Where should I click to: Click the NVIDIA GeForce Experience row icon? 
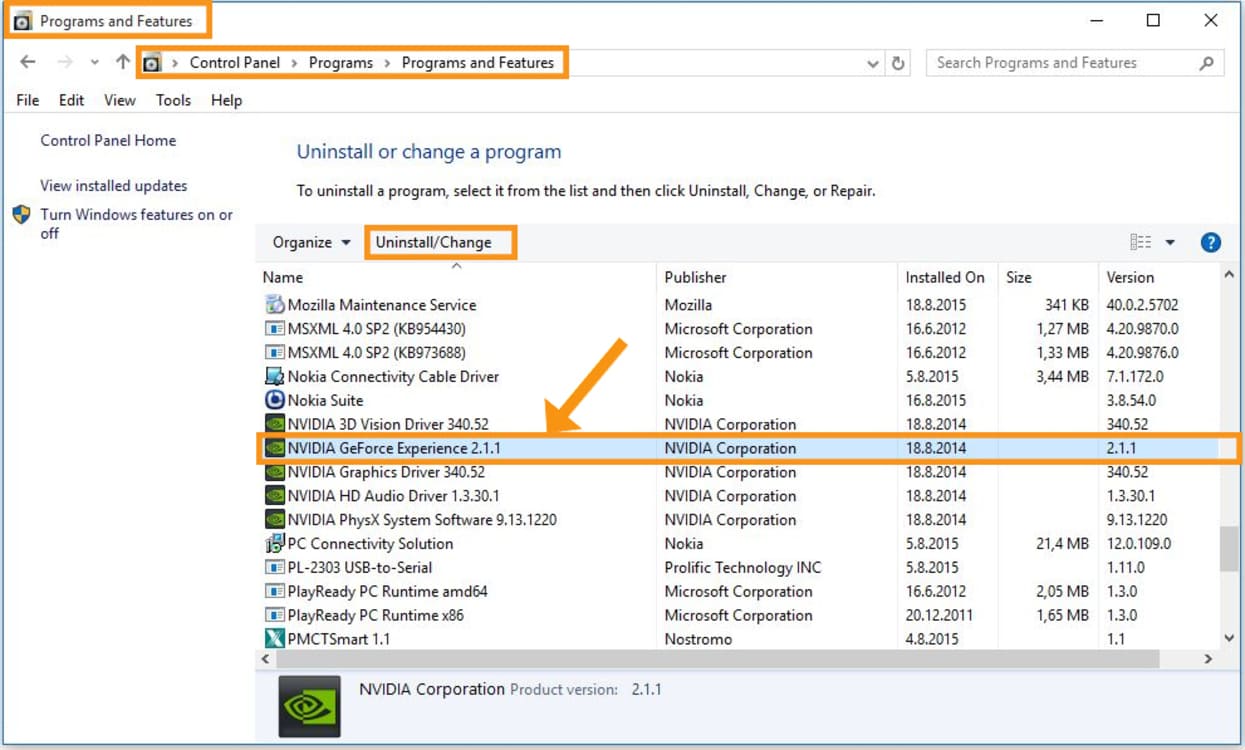tap(274, 448)
